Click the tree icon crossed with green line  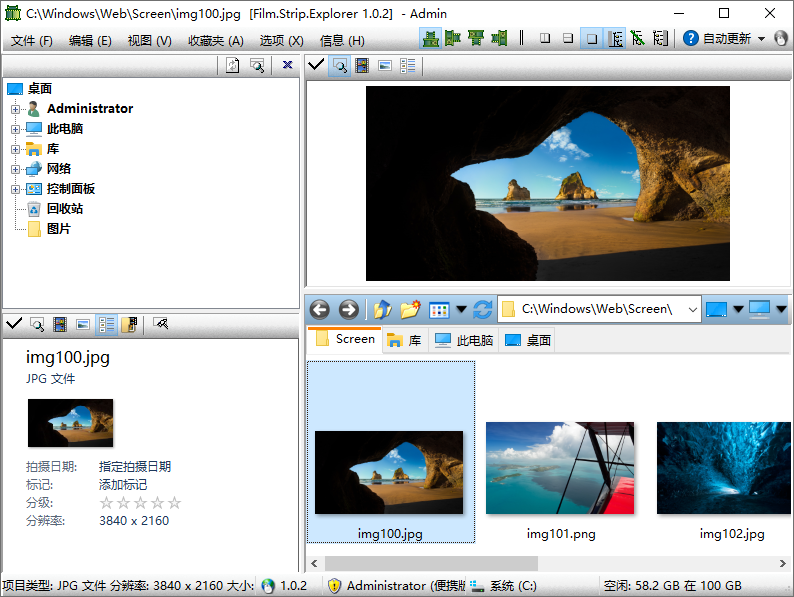point(638,38)
